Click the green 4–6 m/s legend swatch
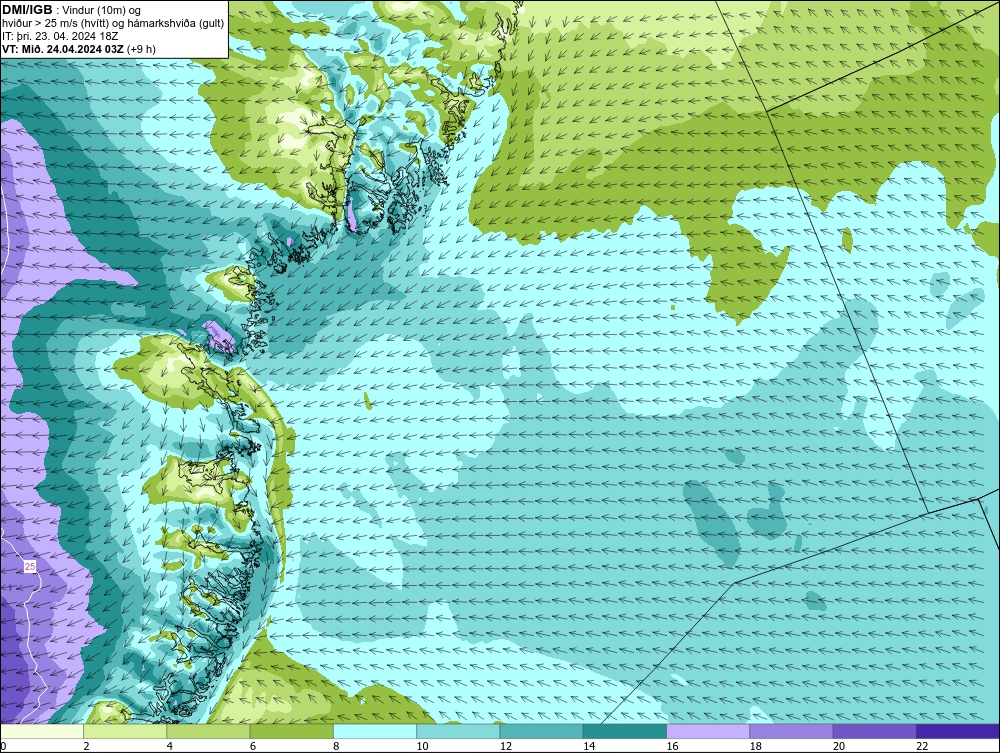 click(x=209, y=731)
